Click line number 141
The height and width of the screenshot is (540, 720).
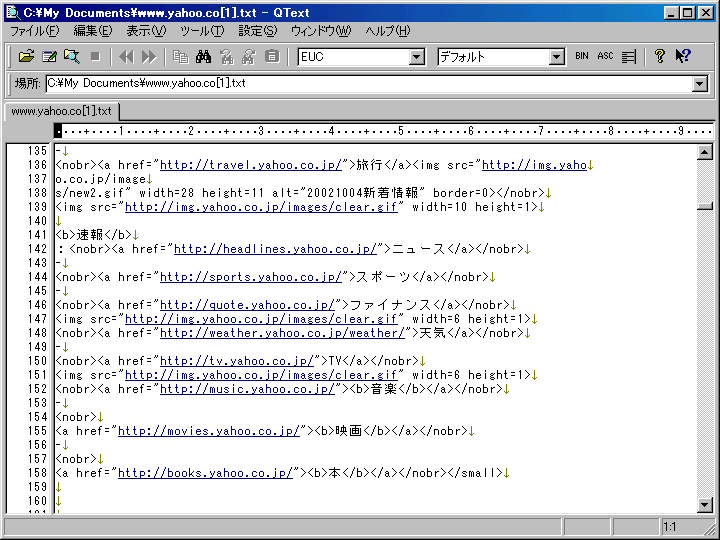coord(37,235)
